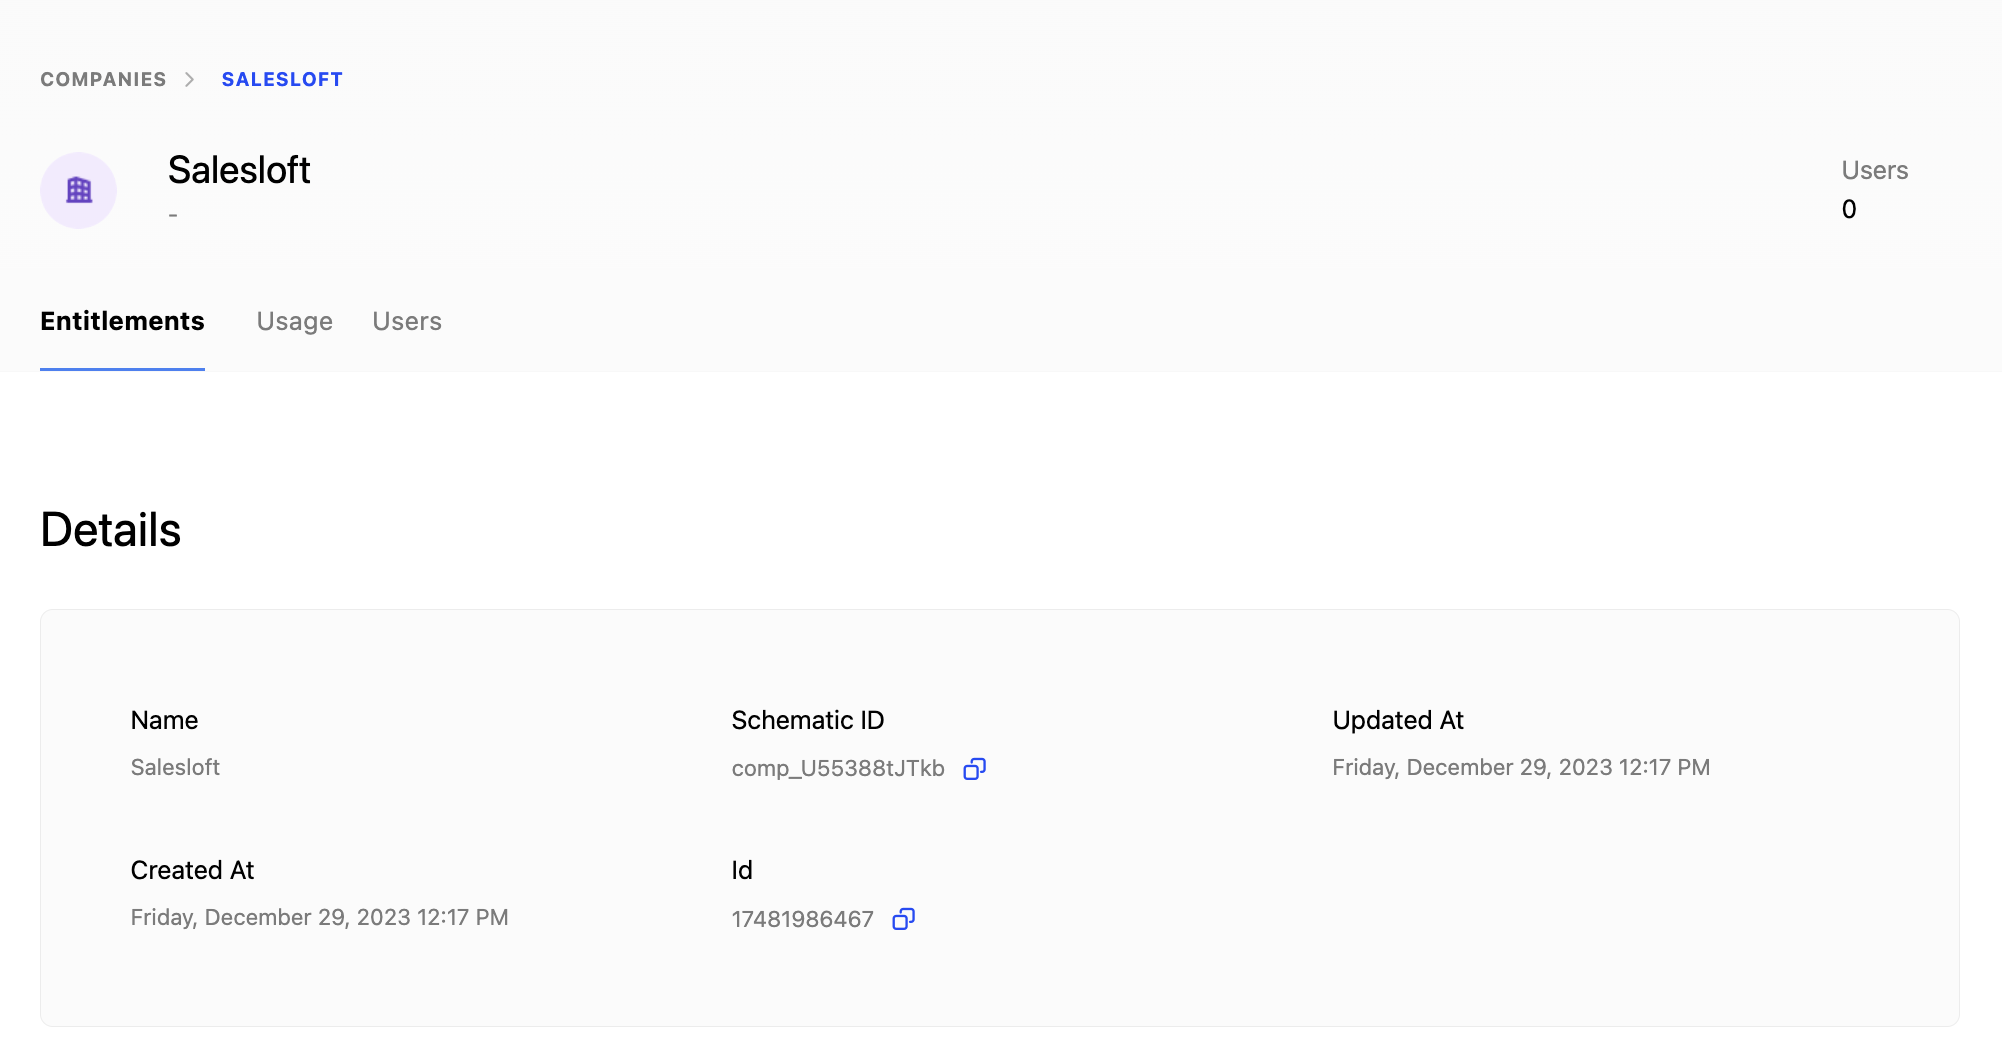The image size is (2002, 1060).
Task: Click the Schematic ID field label
Action: click(808, 720)
